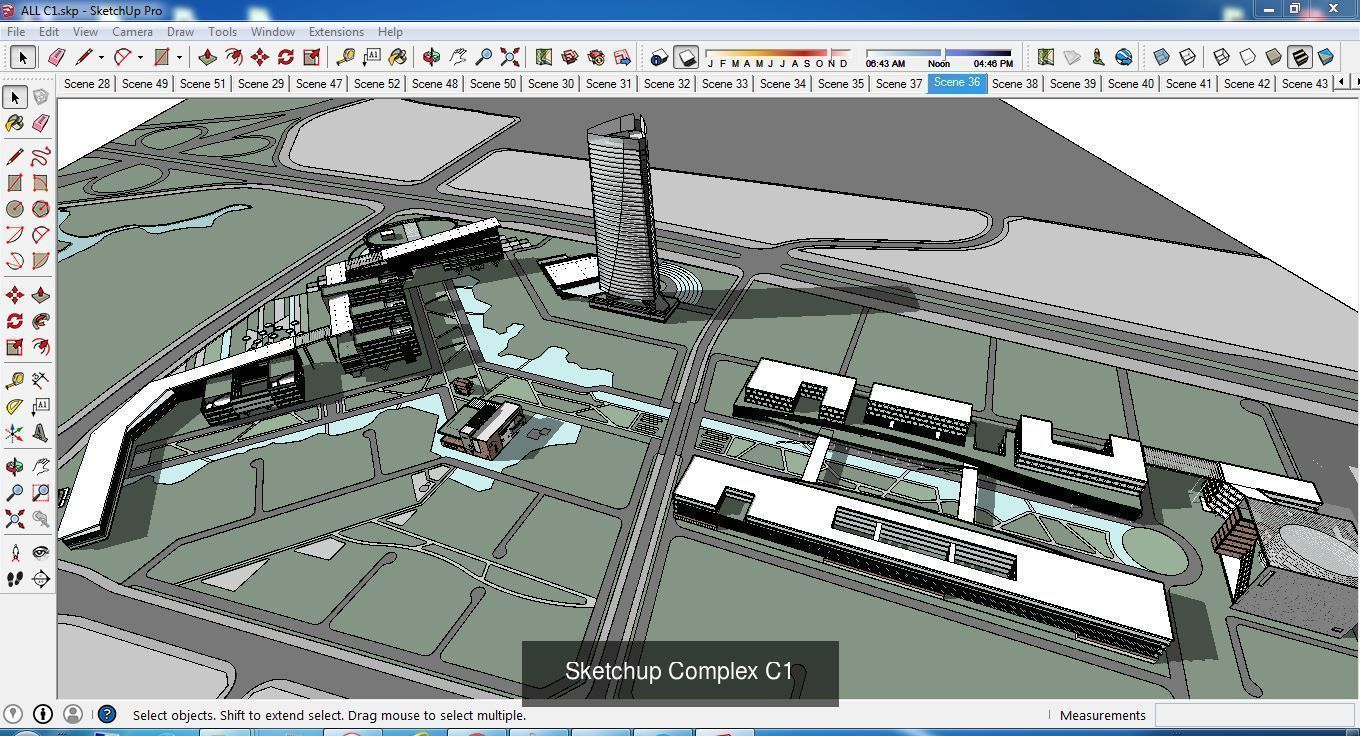Open the Camera menu
Viewport: 1360px width, 736px height.
click(132, 32)
